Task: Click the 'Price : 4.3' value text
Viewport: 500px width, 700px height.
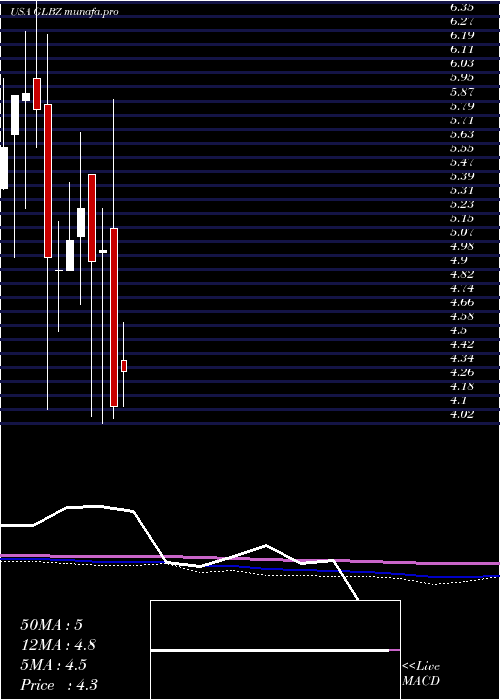Action: click(x=59, y=685)
